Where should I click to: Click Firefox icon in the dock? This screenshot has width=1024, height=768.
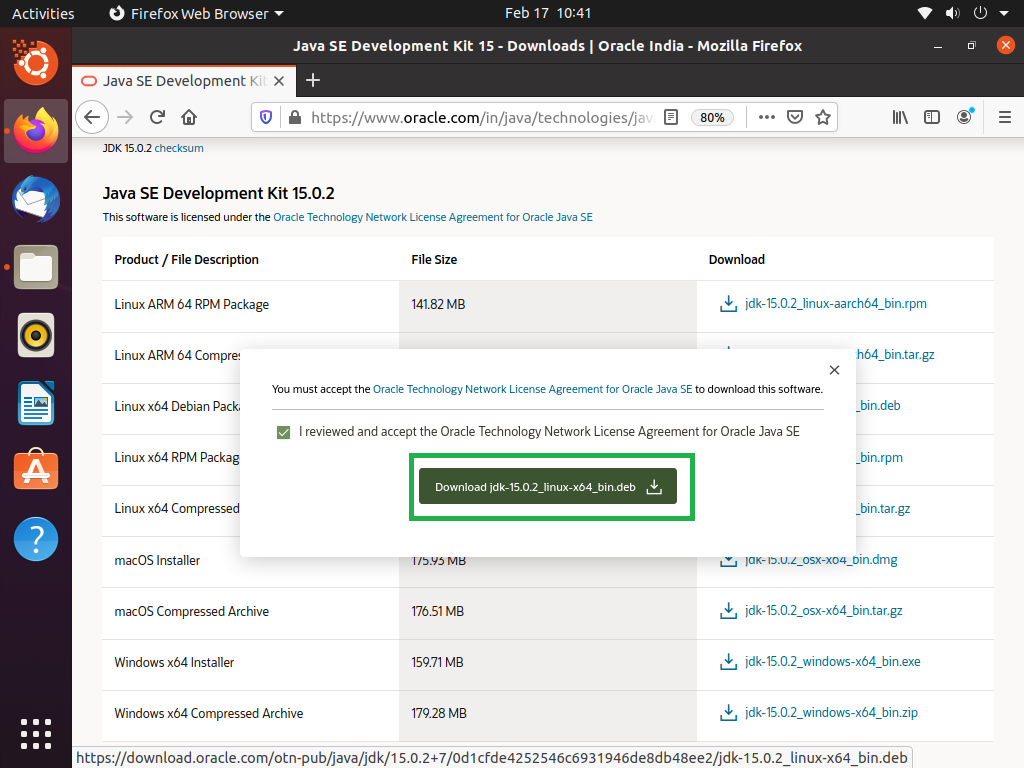tap(36, 131)
